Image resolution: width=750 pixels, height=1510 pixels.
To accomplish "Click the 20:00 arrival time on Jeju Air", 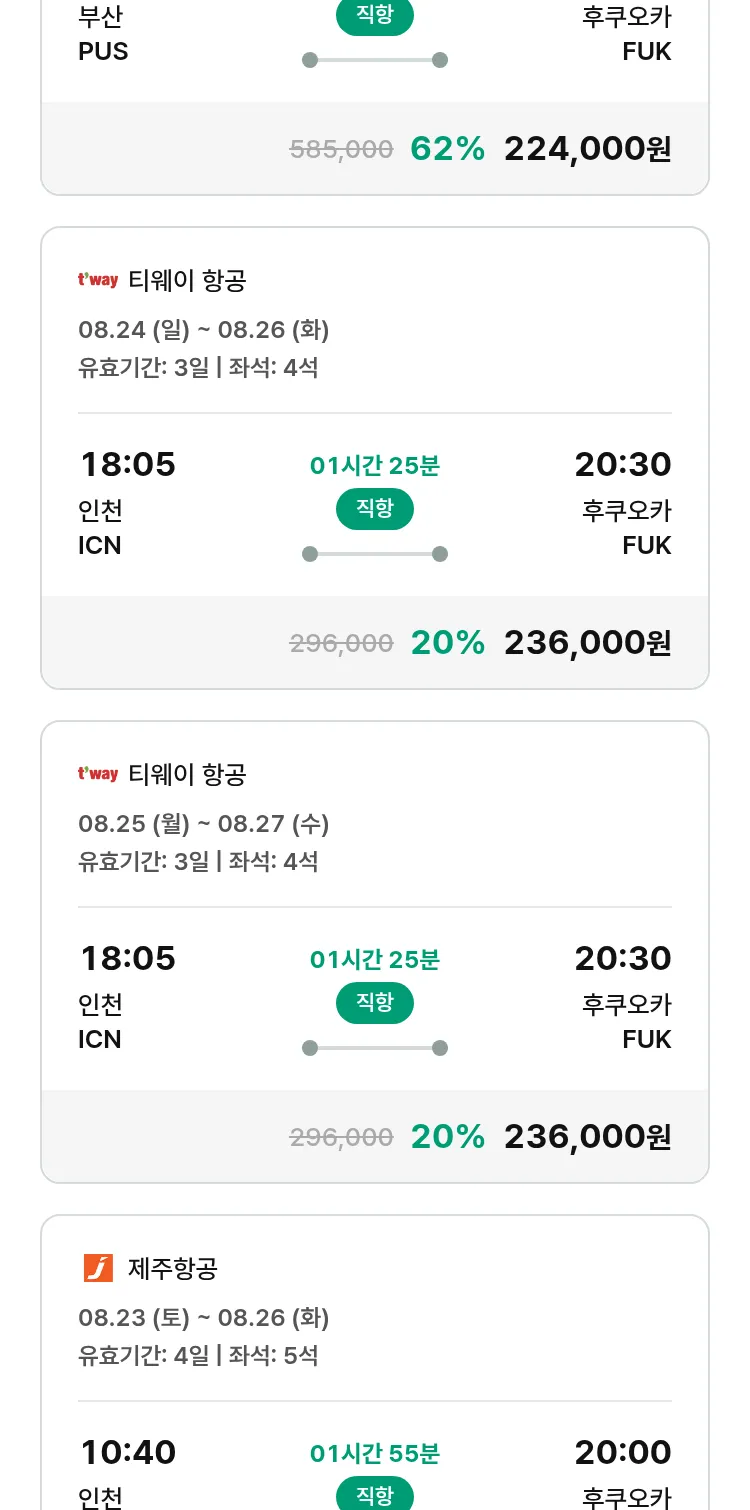I will [622, 1452].
